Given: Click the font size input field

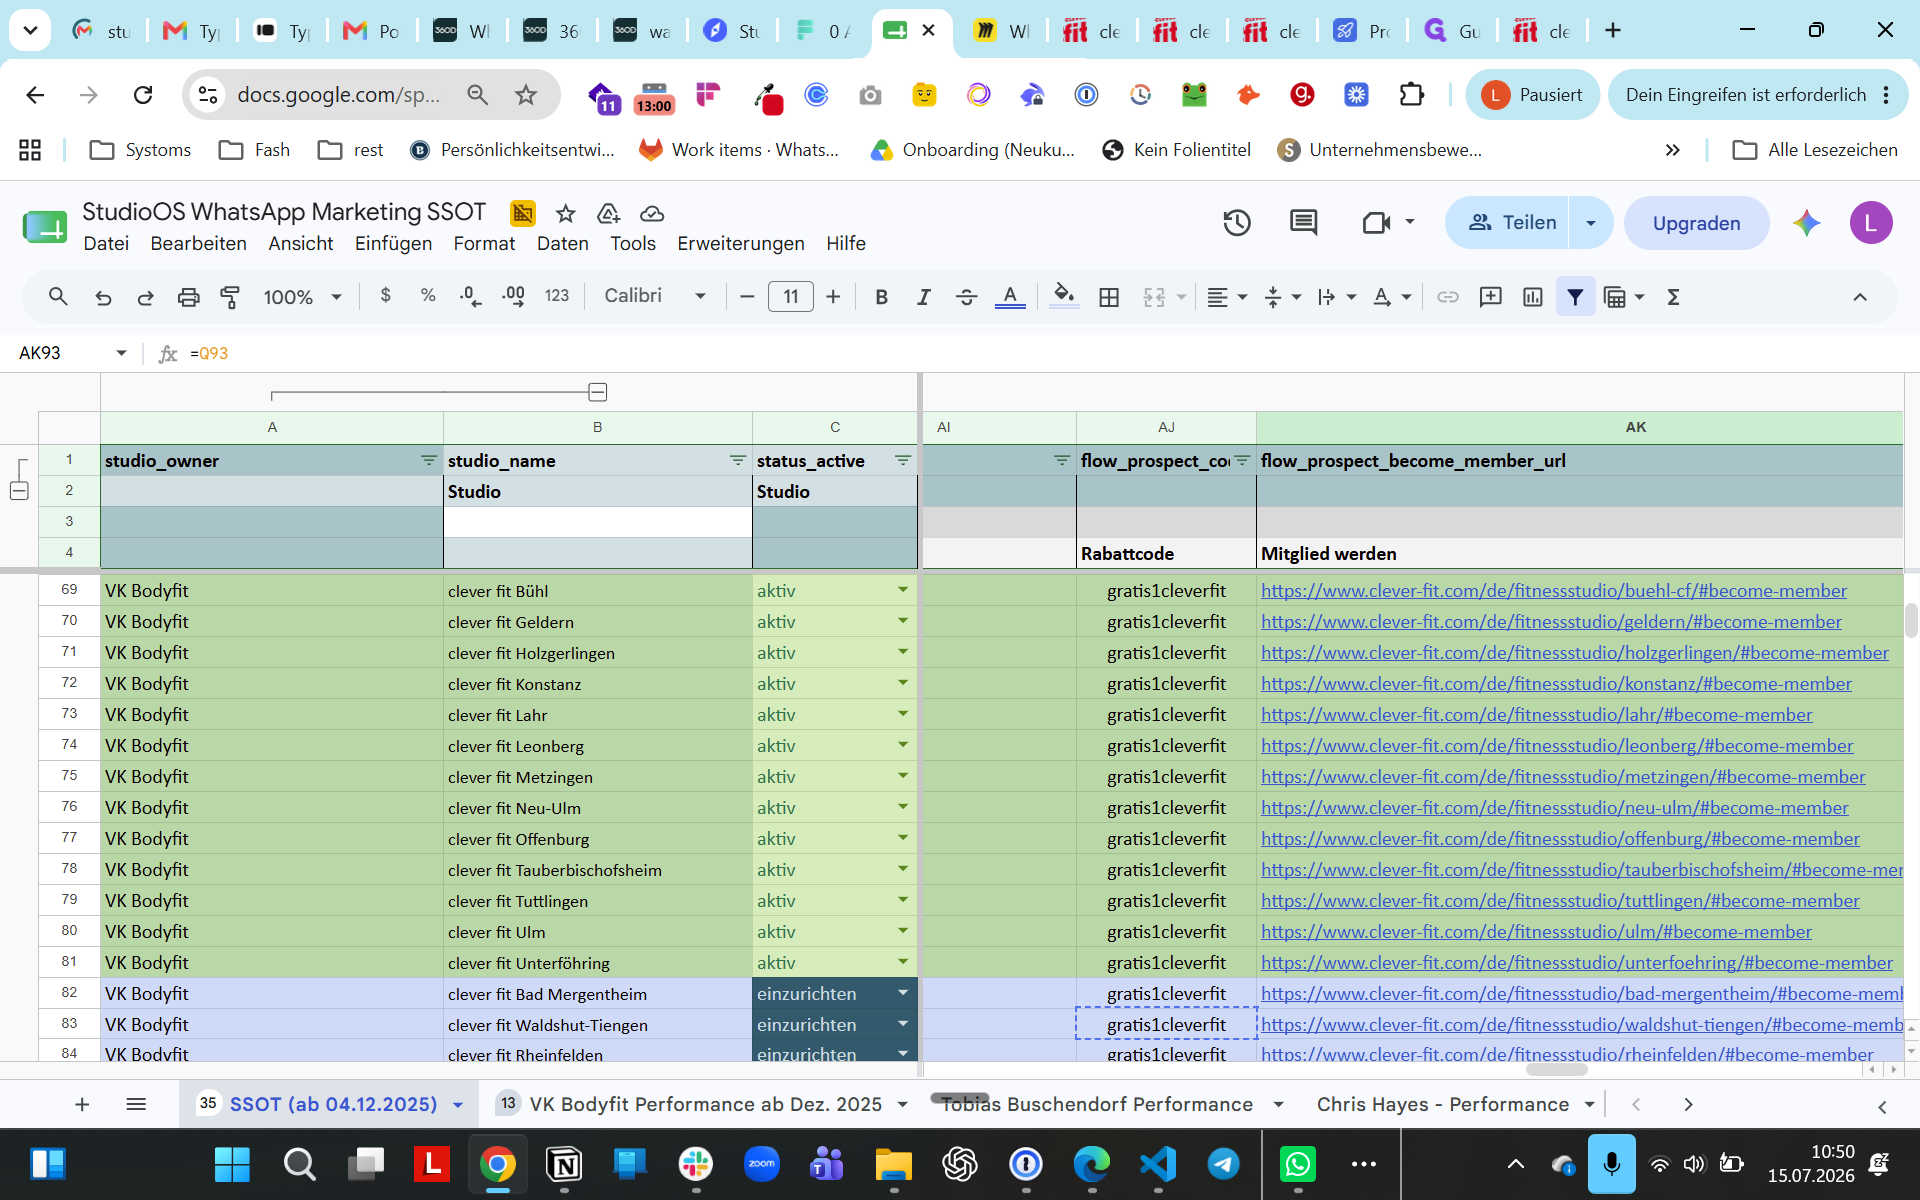Looking at the screenshot, I should coord(790,297).
